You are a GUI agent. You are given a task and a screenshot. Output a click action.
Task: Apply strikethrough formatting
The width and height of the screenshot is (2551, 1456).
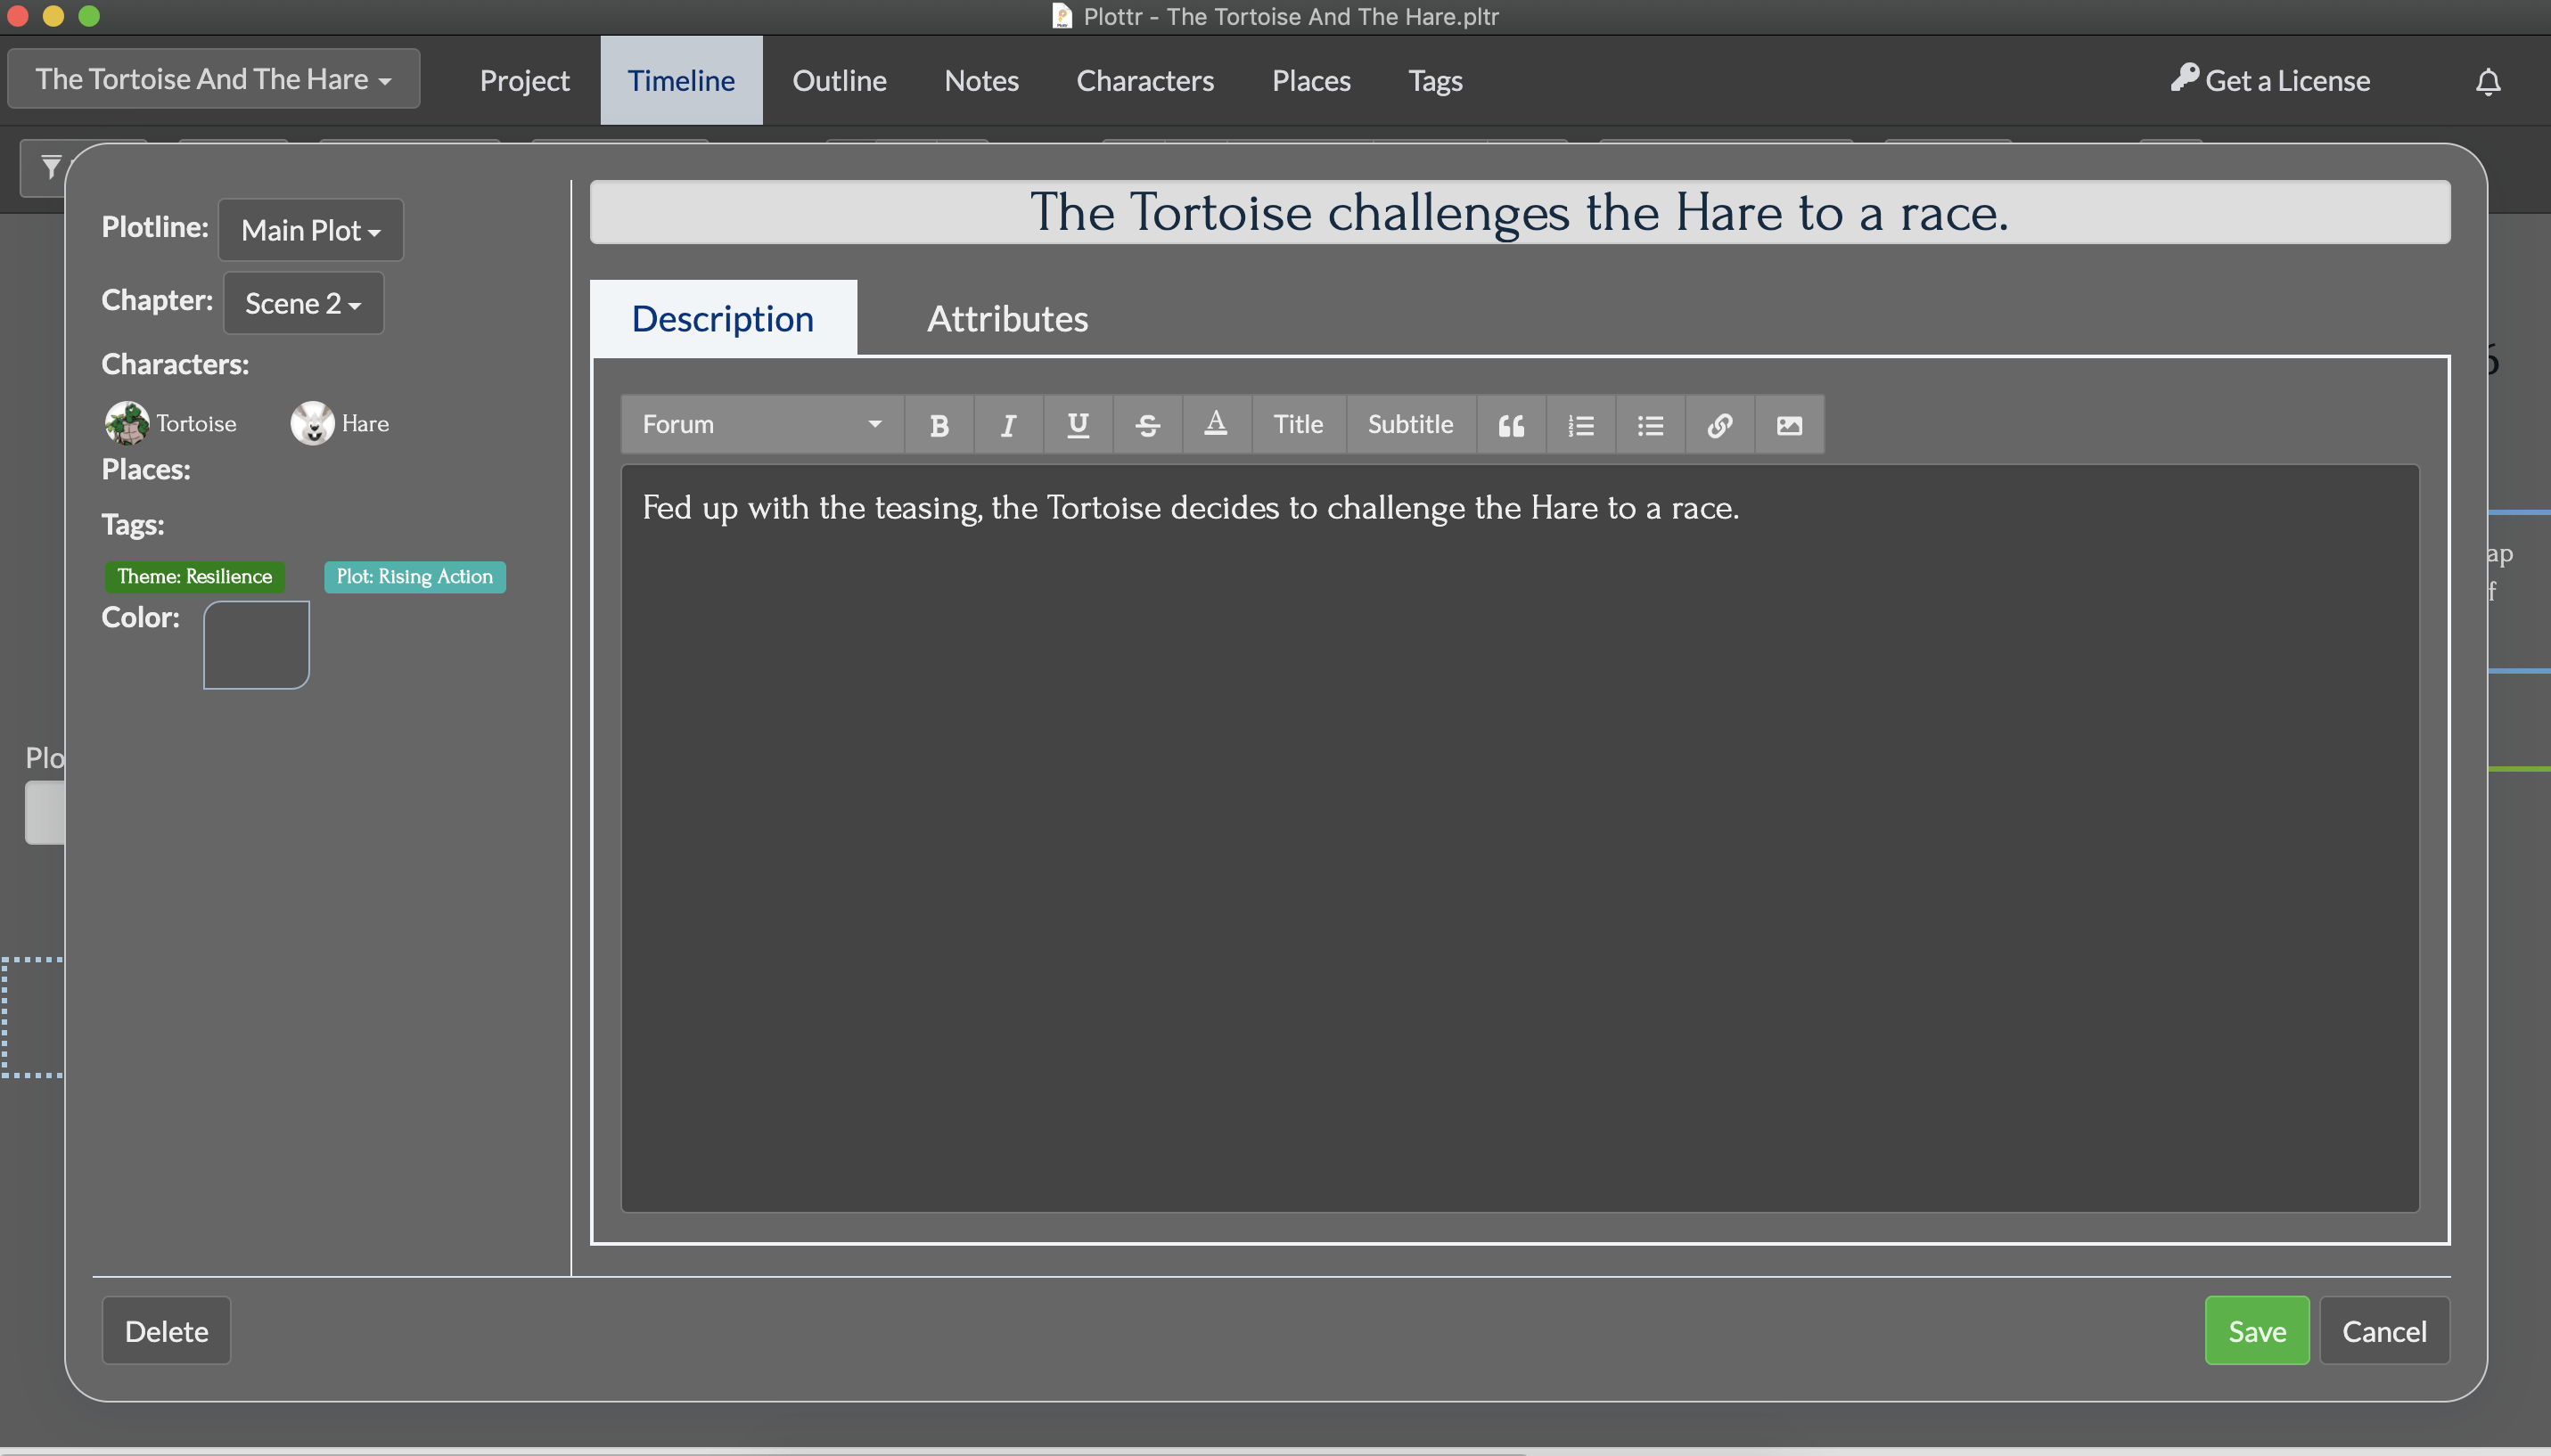pos(1147,425)
